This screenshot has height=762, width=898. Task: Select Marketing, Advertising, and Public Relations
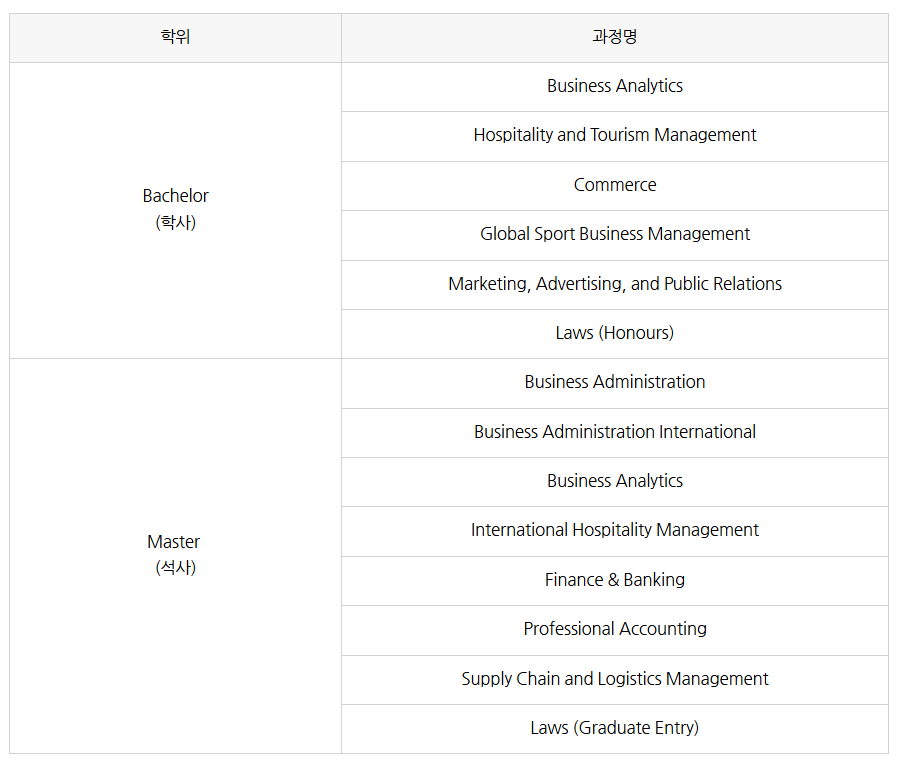614,284
